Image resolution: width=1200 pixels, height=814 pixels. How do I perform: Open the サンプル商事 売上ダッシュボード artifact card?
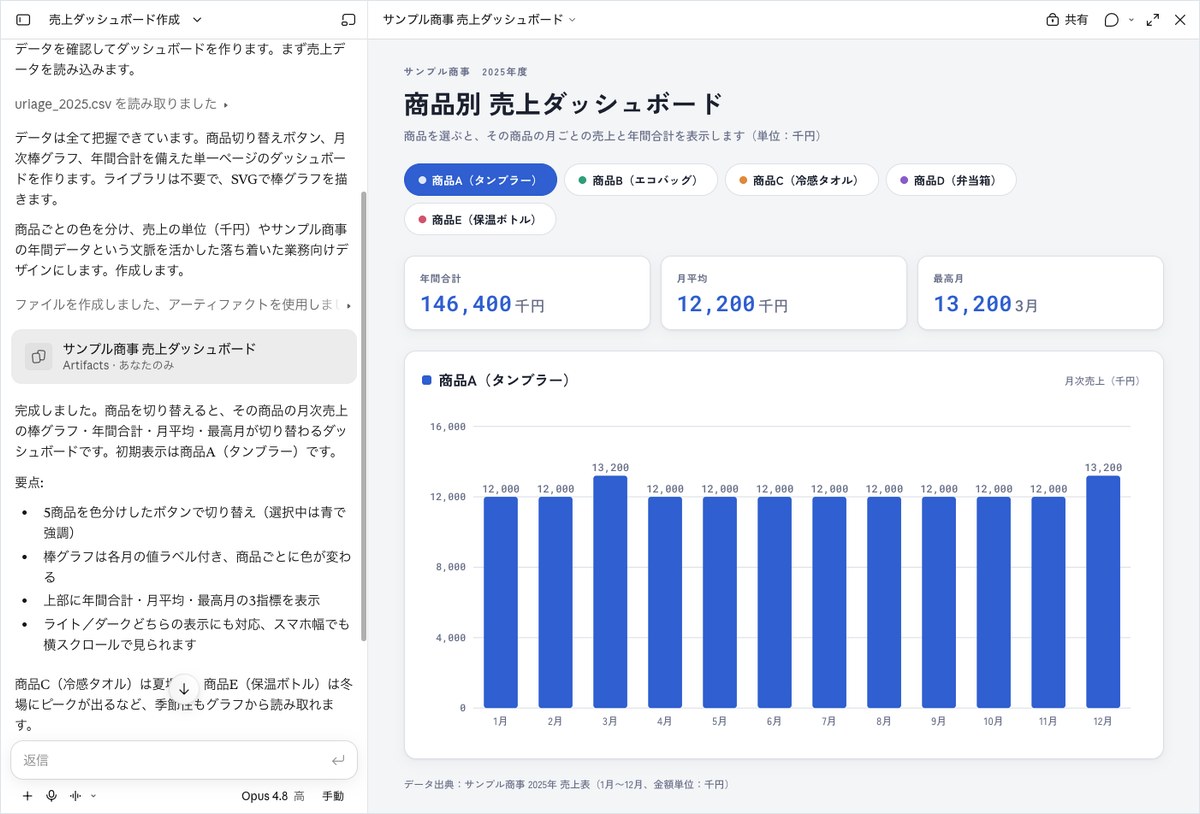point(184,356)
